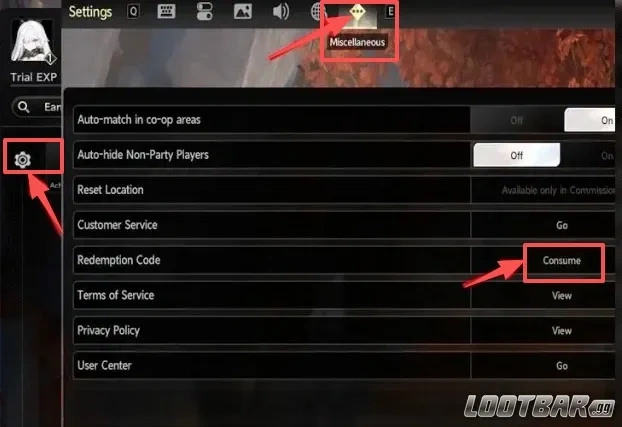Image resolution: width=622 pixels, height=427 pixels.
Task: Set Auto-match in co-op areas to On
Action: click(589, 120)
